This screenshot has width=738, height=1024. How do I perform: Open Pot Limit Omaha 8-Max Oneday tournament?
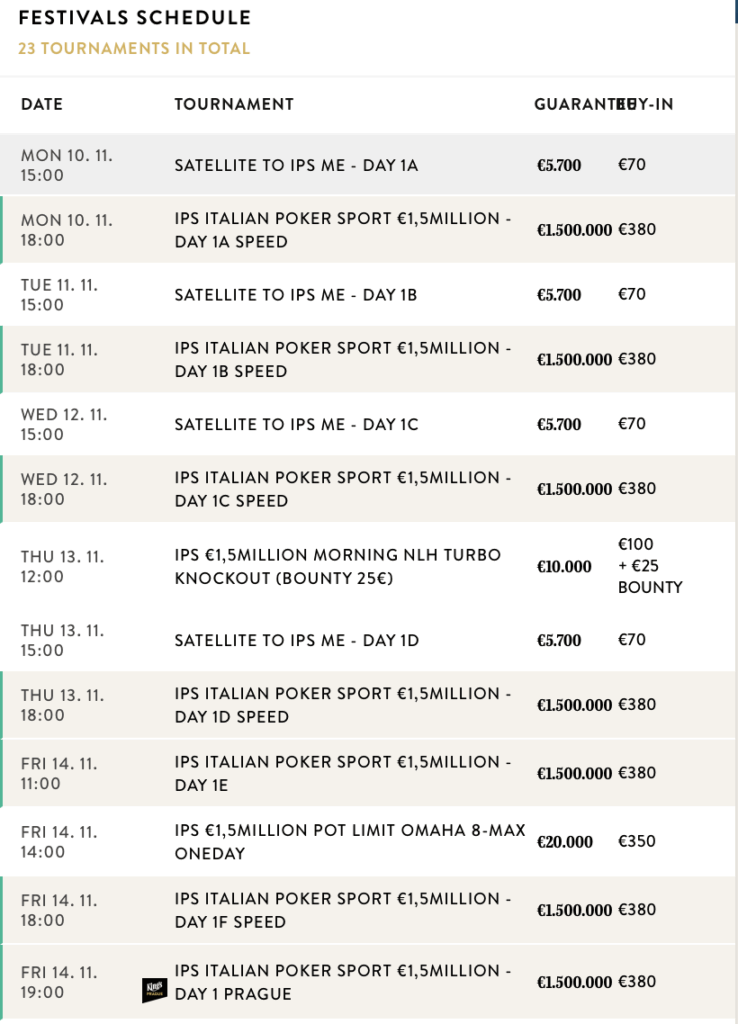[x=349, y=841]
